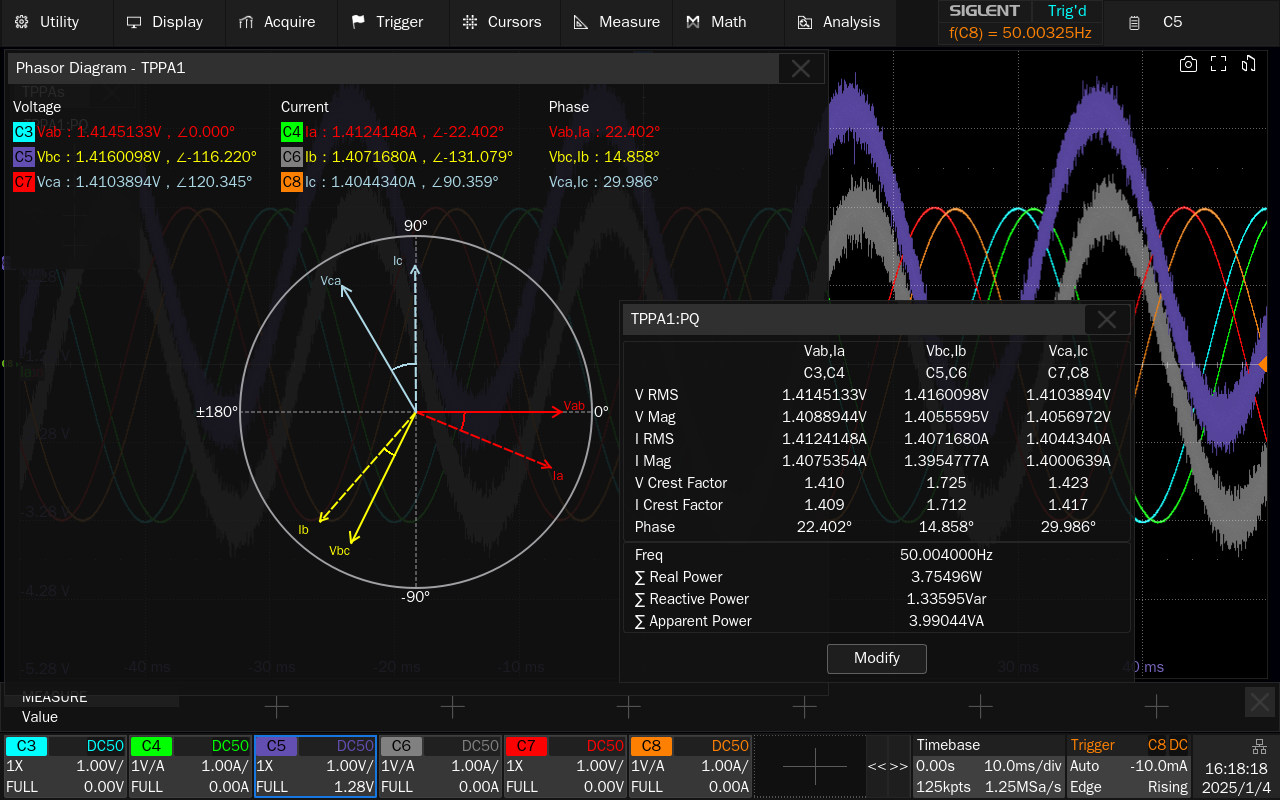Click the rotate display icon

(x=1248, y=64)
